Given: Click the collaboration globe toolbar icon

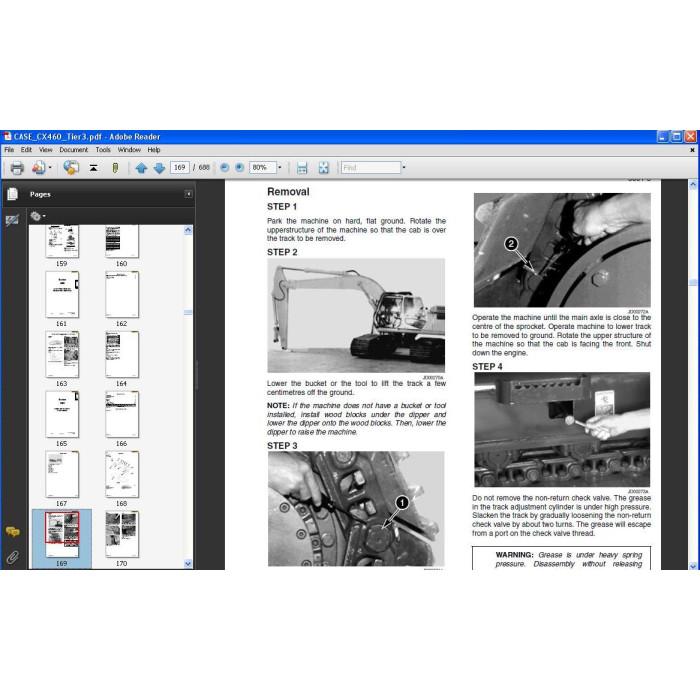Looking at the screenshot, I should (x=71, y=168).
